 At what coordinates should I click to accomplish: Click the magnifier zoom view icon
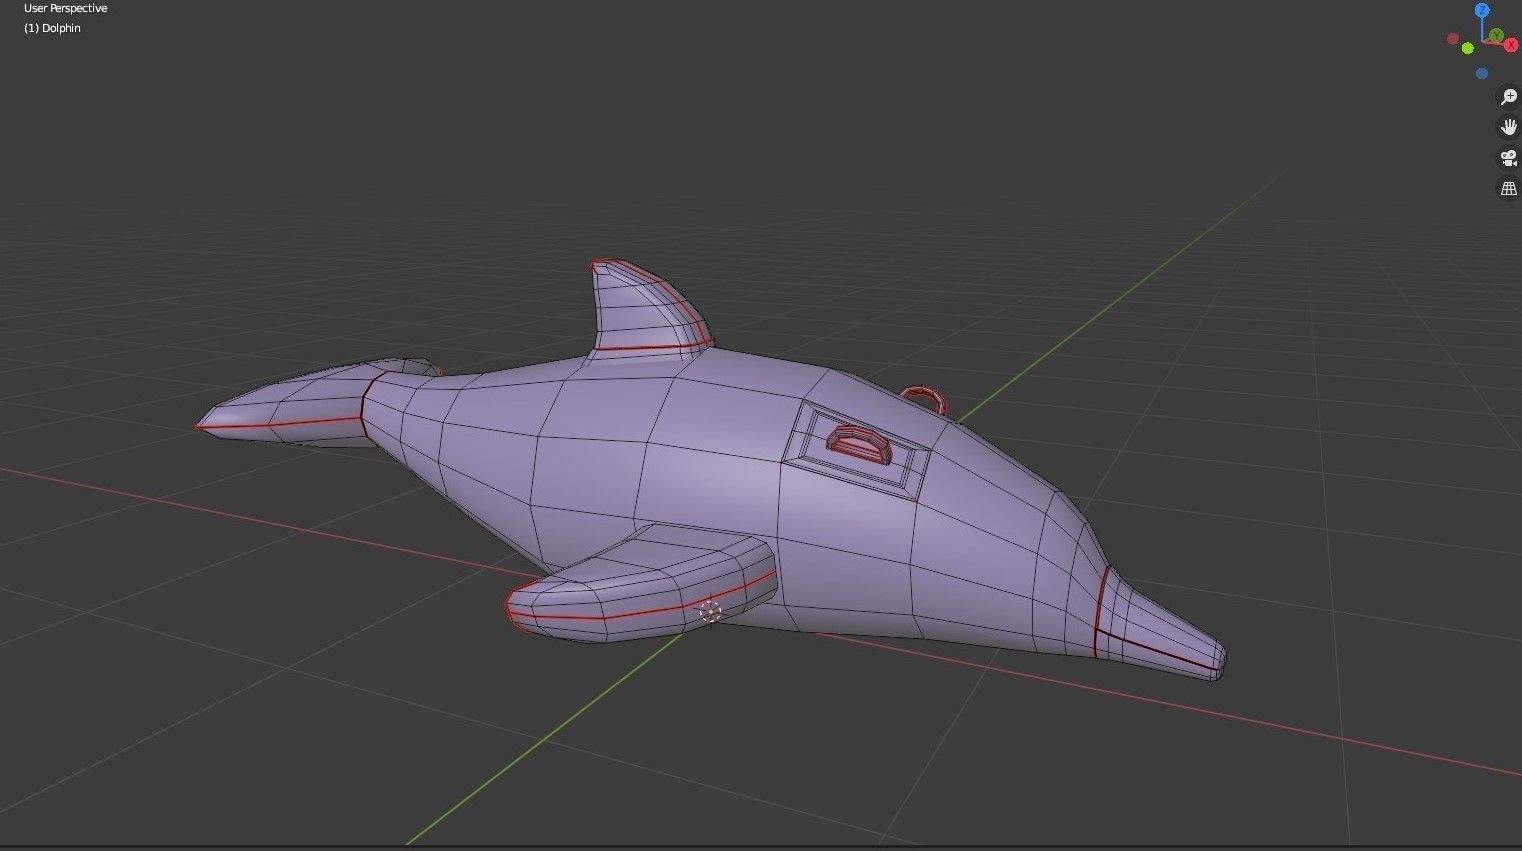tap(1508, 97)
